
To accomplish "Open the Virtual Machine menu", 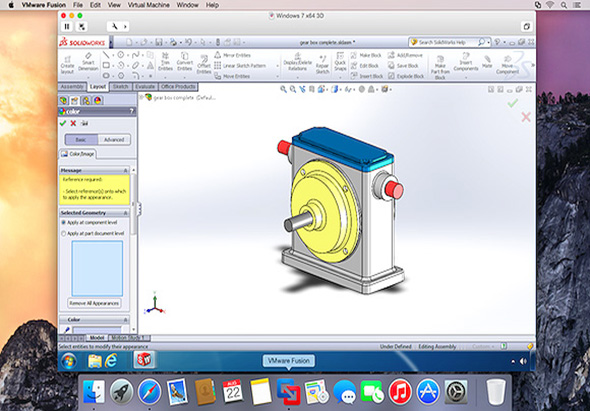I will pyautogui.click(x=149, y=5).
